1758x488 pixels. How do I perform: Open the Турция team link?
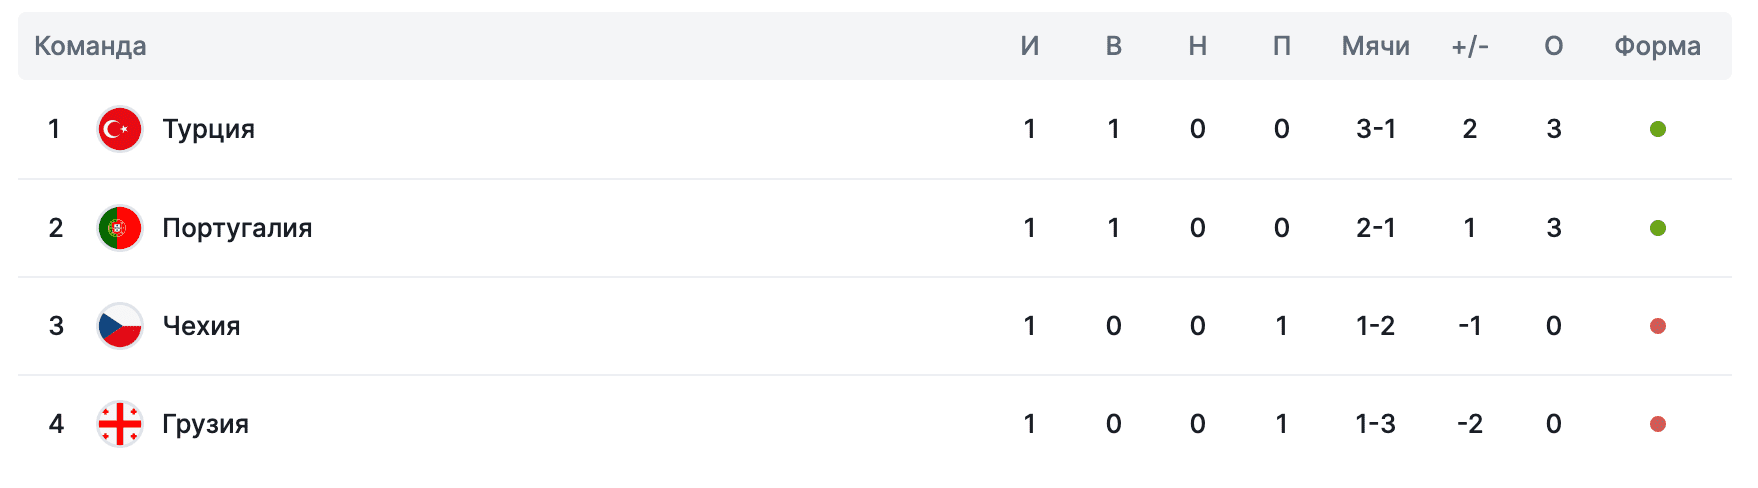[x=208, y=129]
